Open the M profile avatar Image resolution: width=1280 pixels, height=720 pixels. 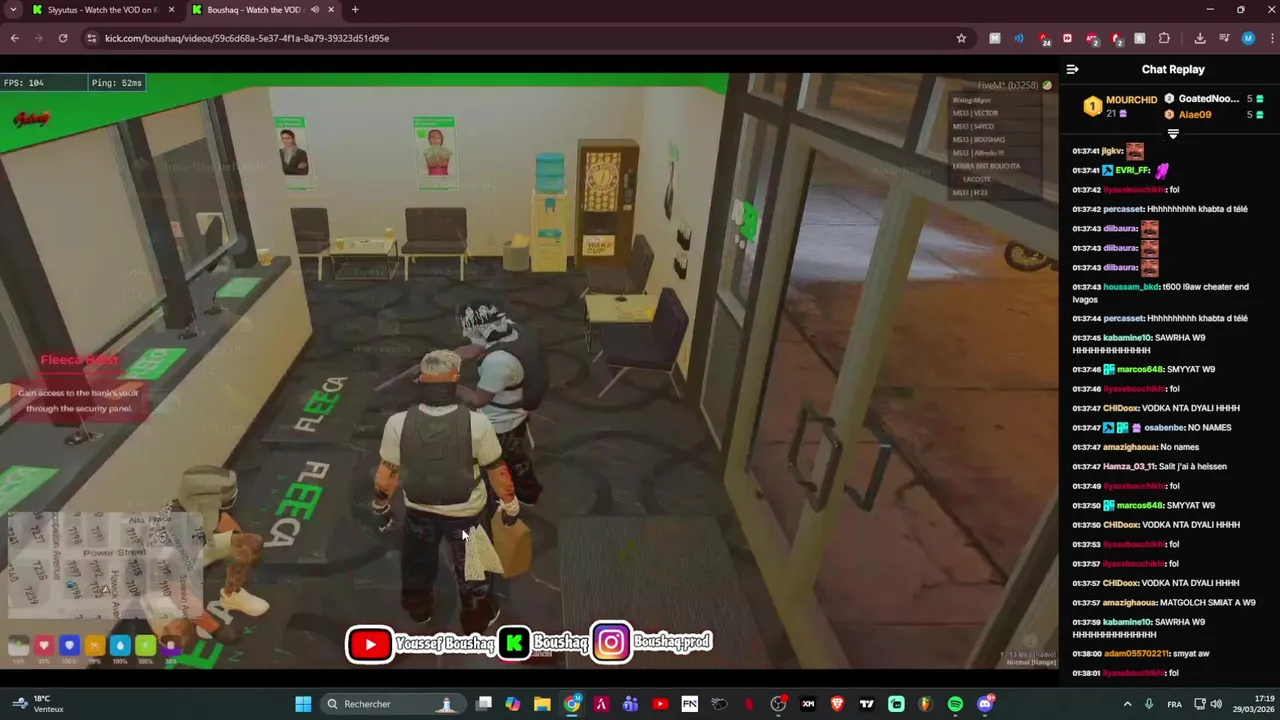pos(1248,38)
